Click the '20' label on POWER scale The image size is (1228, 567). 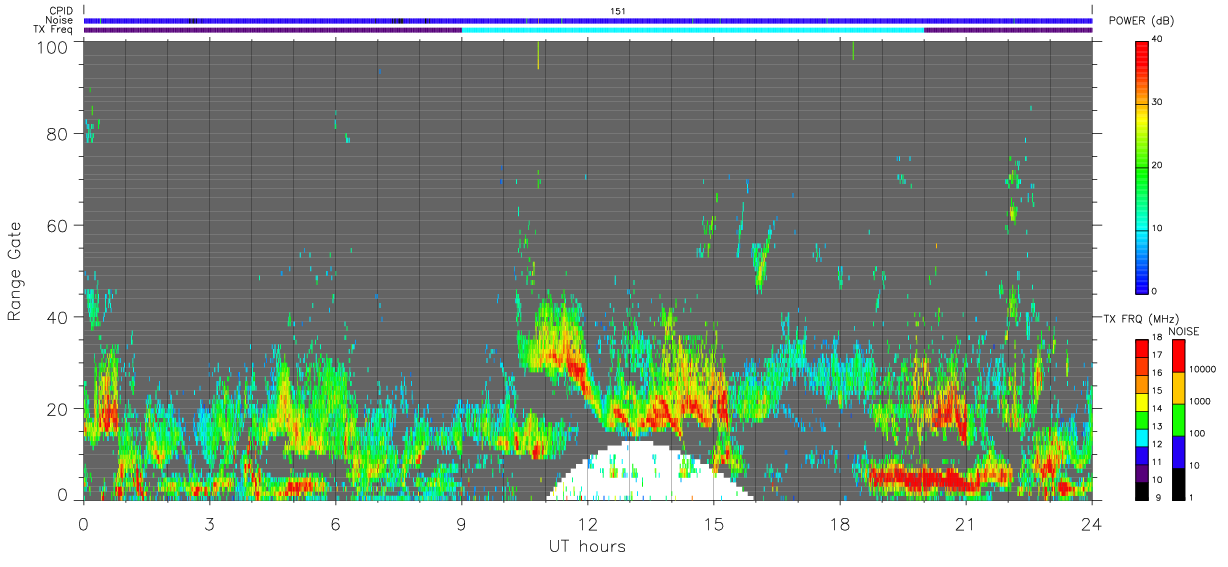(x=1159, y=165)
